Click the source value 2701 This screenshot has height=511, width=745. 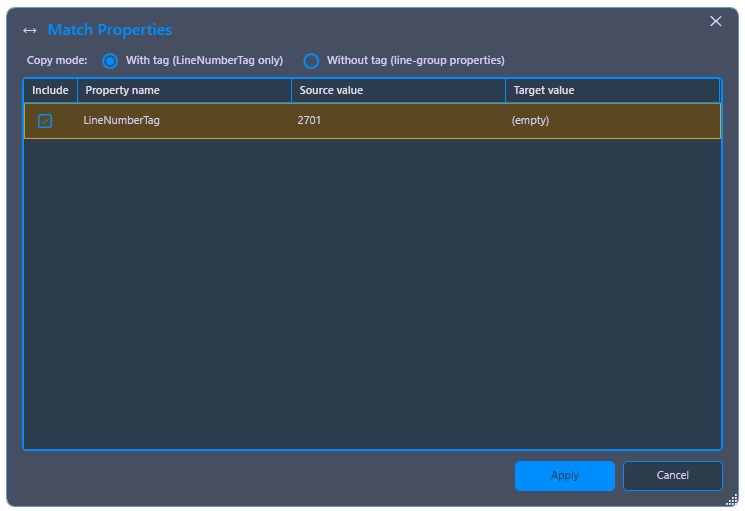309,120
